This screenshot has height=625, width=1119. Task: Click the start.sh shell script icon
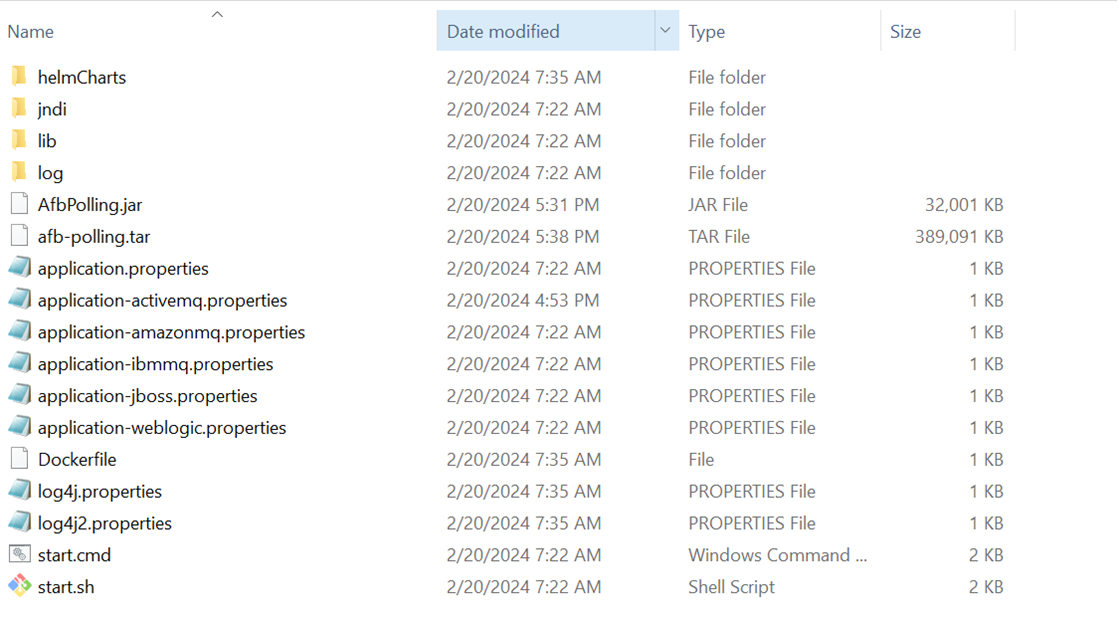[x=18, y=586]
